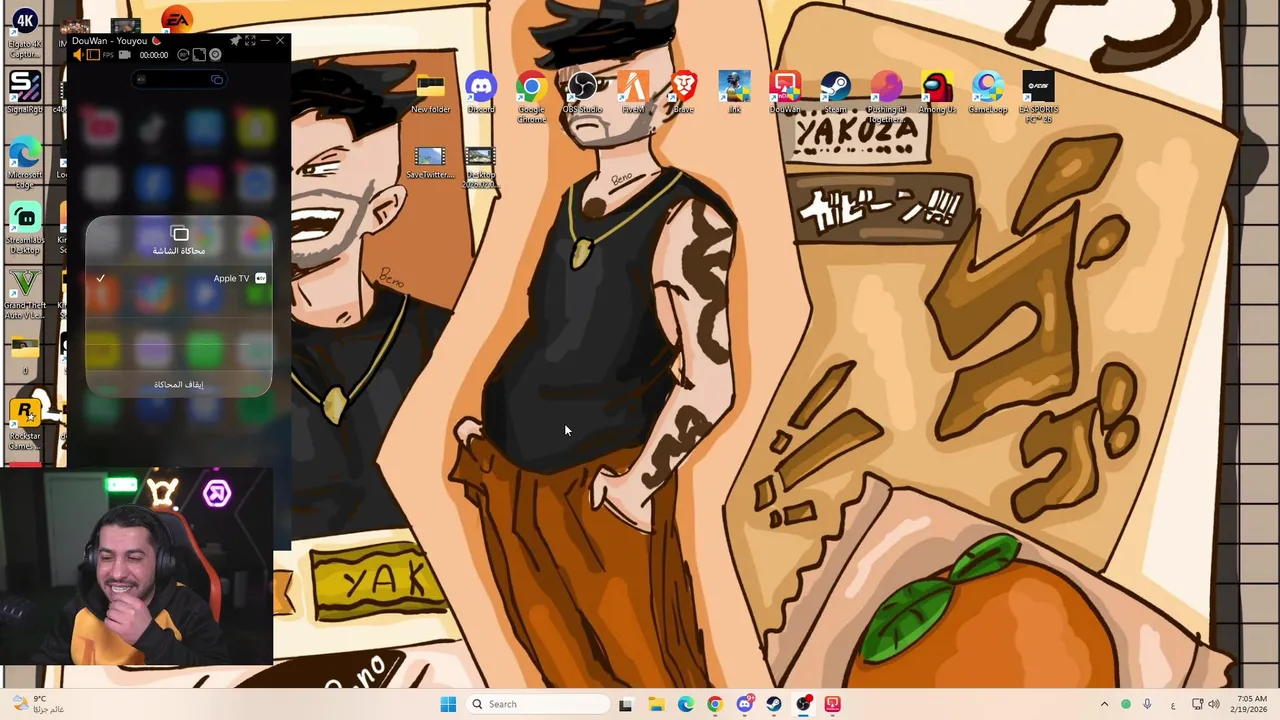Open Steam from the taskbar
1280x720 pixels.
pyautogui.click(x=773, y=704)
